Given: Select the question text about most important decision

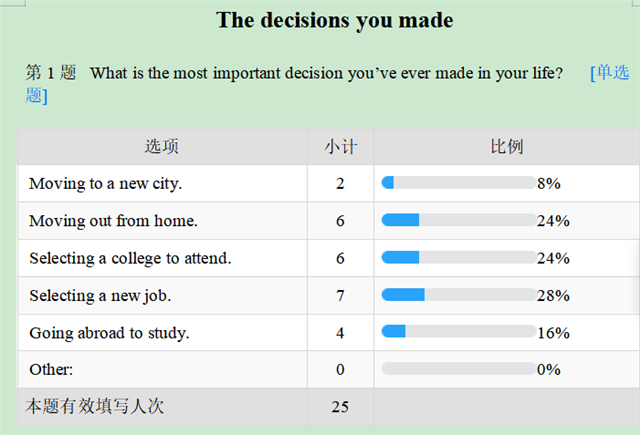Looking at the screenshot, I should coord(326,73).
